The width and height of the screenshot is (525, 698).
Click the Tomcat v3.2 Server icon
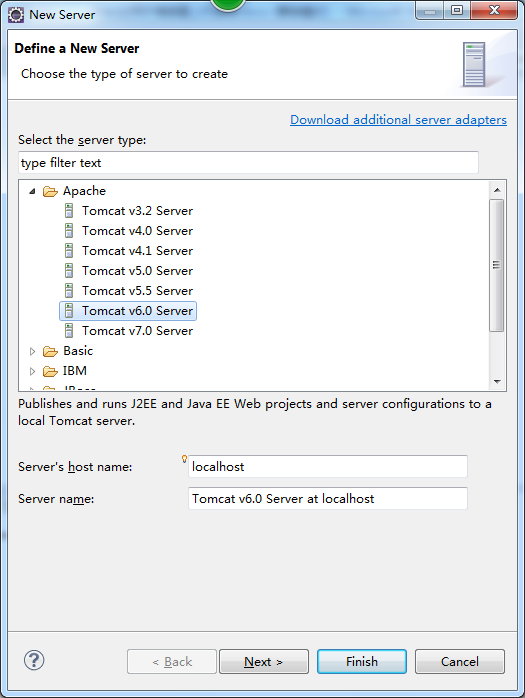69,211
